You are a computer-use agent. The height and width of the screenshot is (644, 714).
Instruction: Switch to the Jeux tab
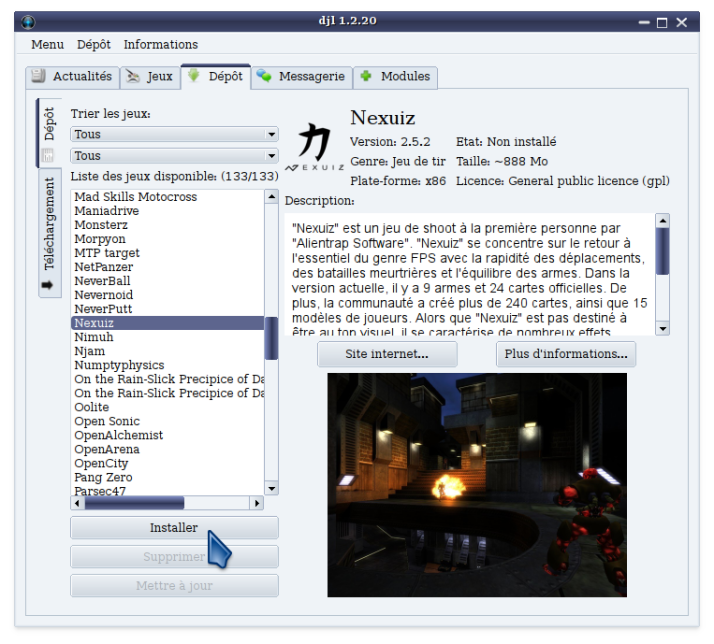click(x=150, y=77)
